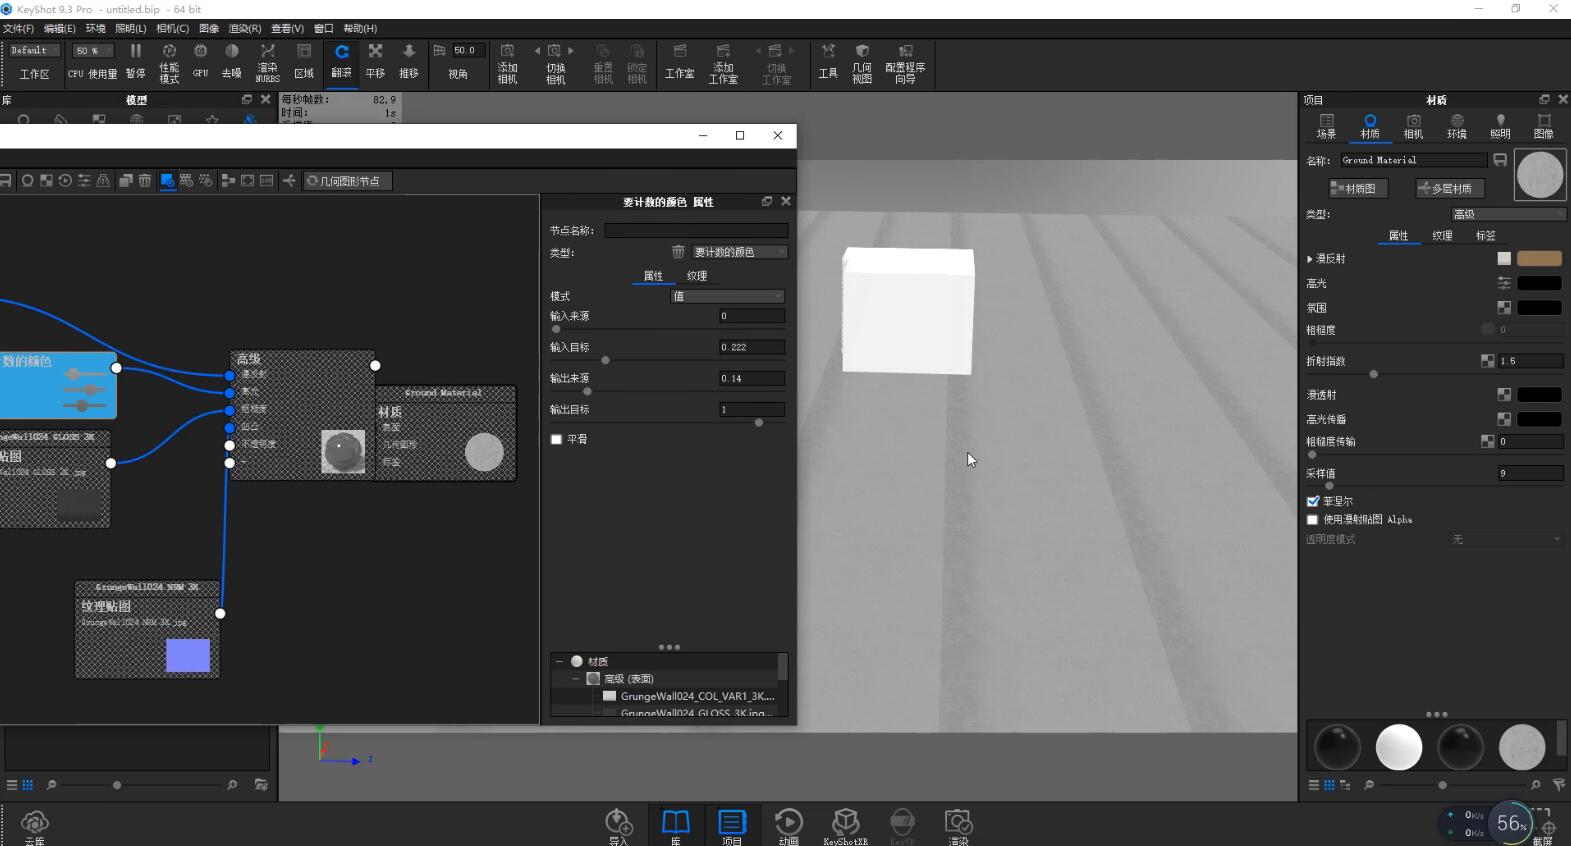Uncheck the 菲涅尔 Fresnel checkbox
1571x846 pixels.
[x=1313, y=501]
